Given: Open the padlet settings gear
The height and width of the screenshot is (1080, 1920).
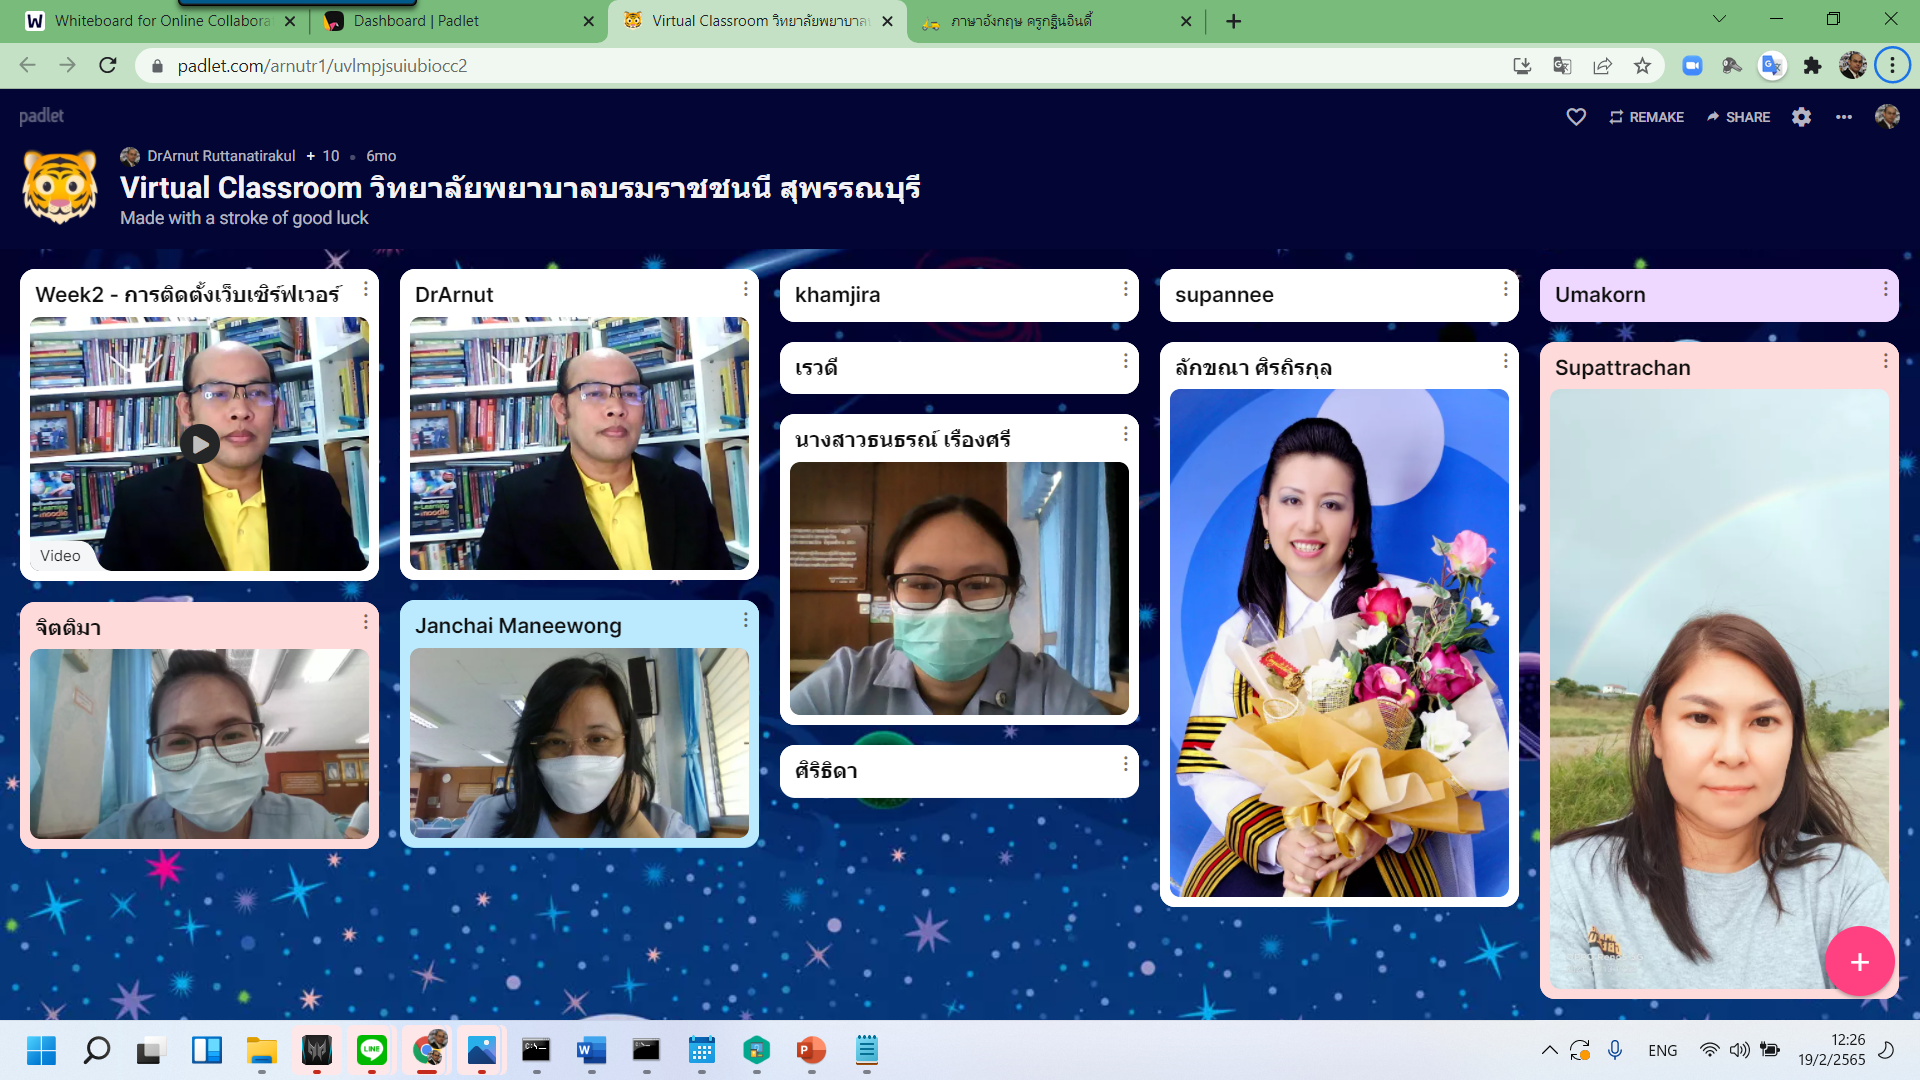Looking at the screenshot, I should (x=1801, y=117).
